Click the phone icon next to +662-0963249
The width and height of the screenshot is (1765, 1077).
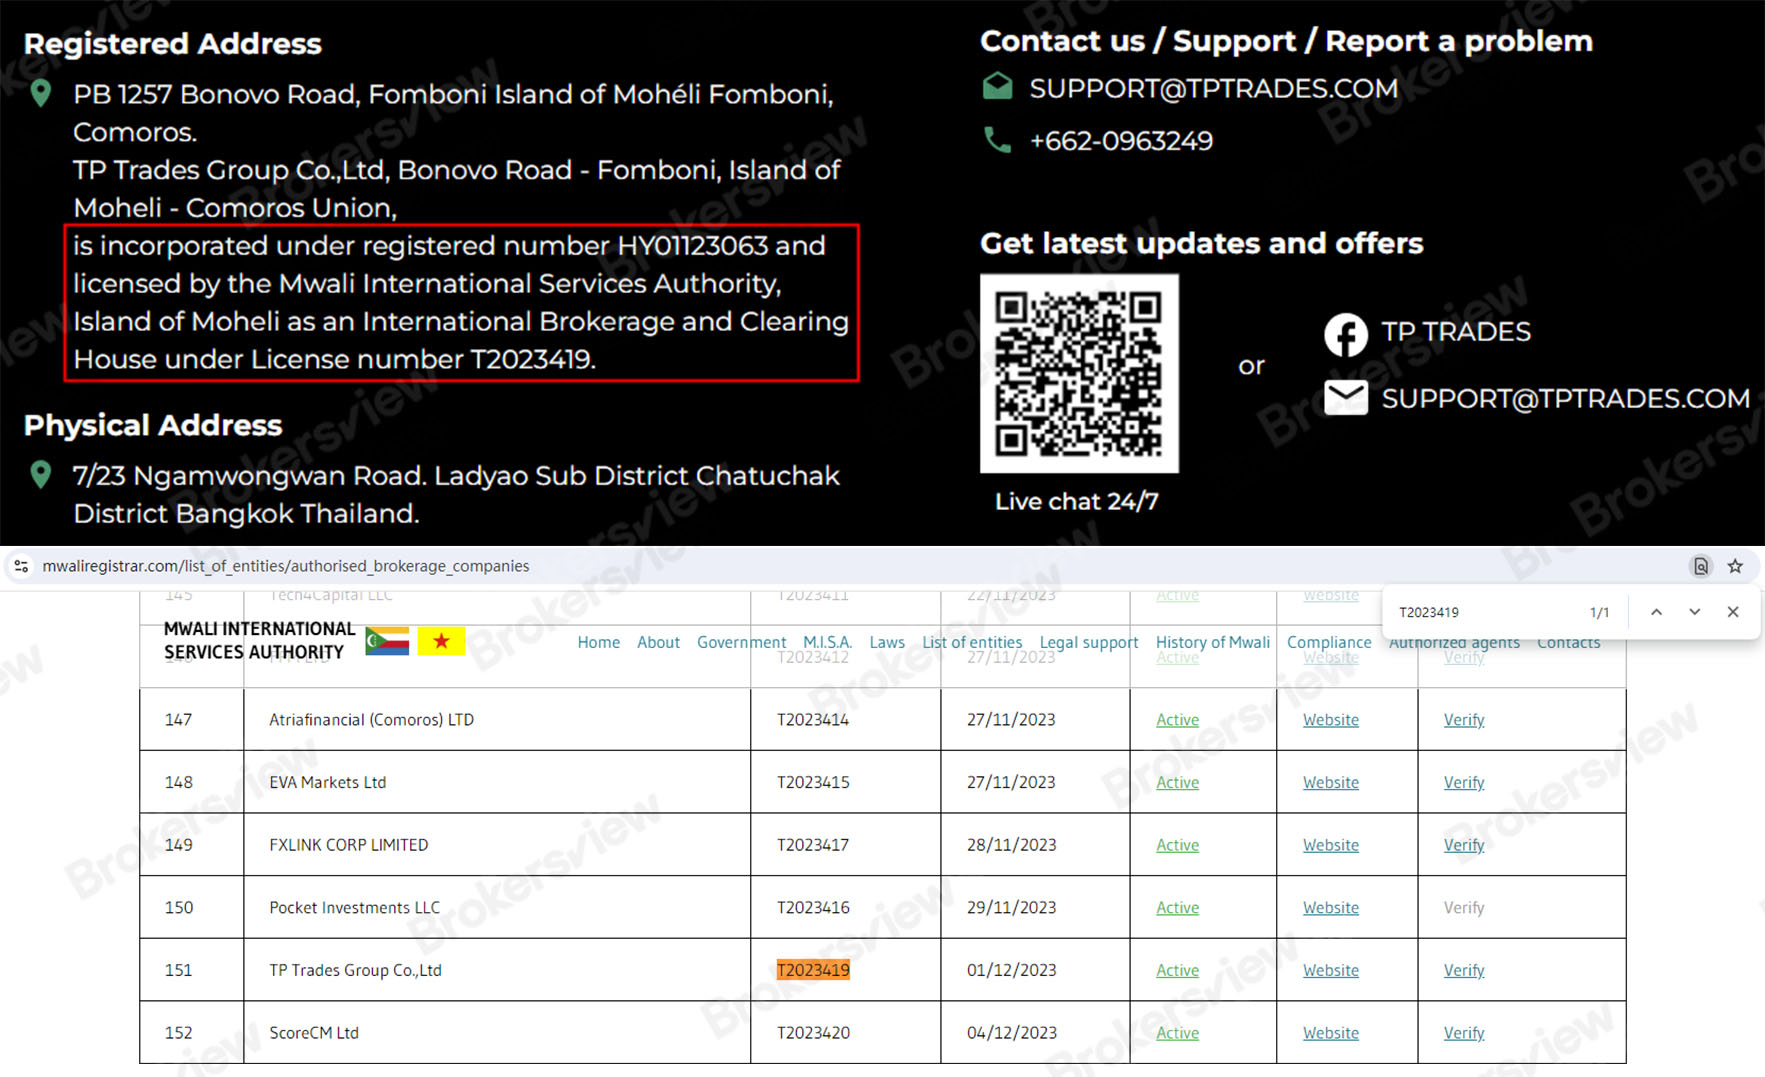(997, 140)
